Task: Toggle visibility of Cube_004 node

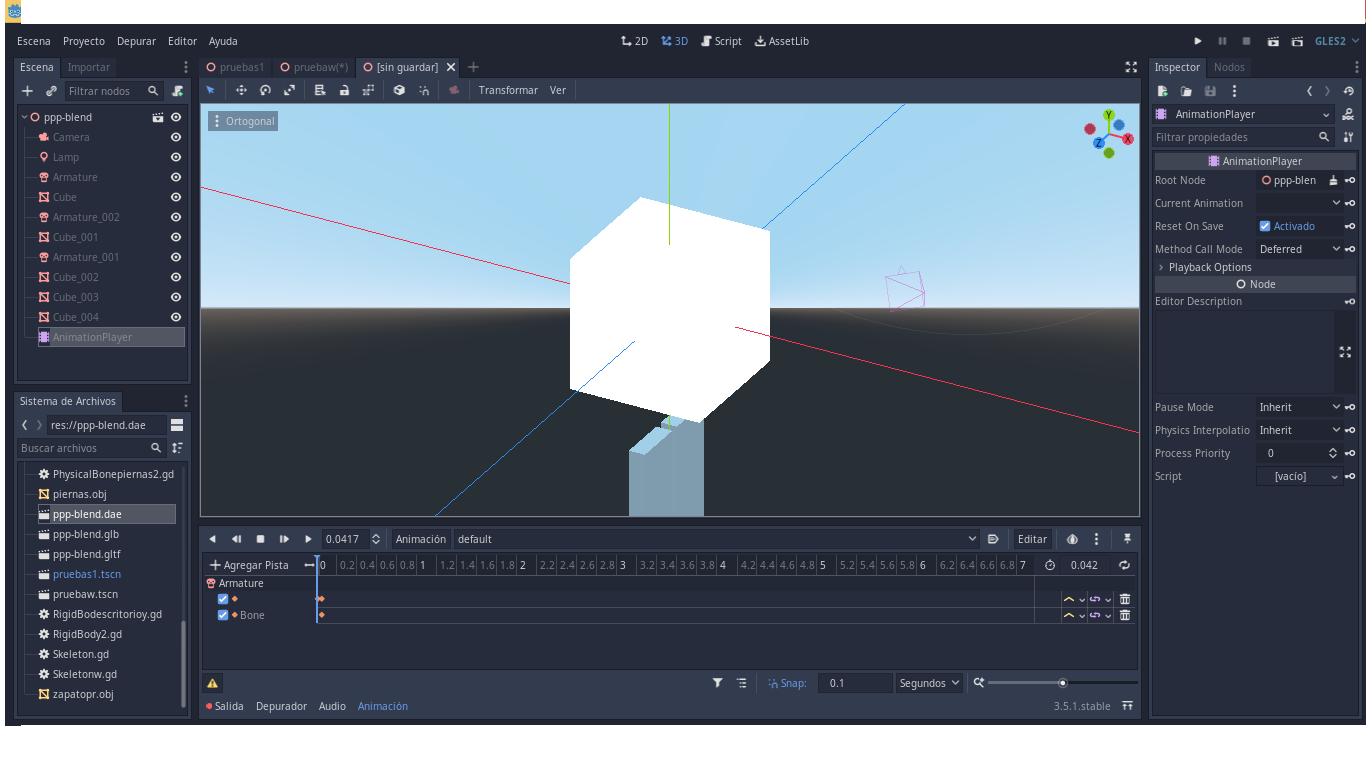Action: (176, 317)
